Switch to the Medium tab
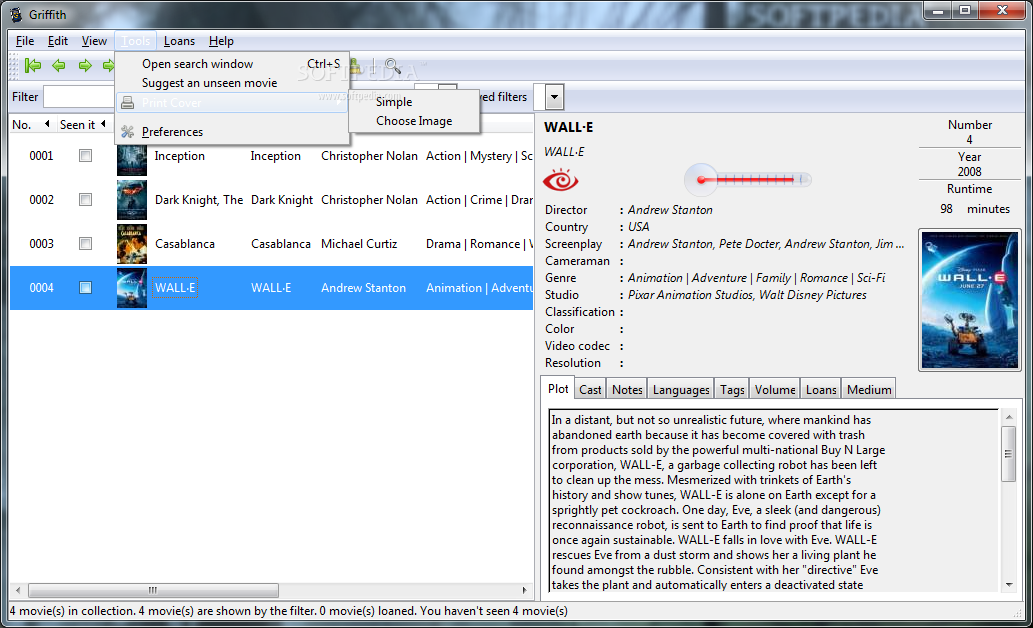The image size is (1033, 628). click(x=869, y=389)
